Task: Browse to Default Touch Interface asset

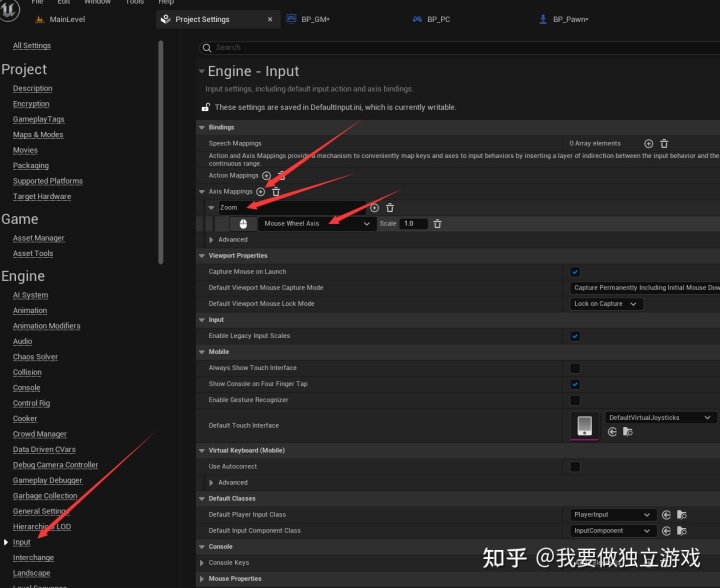Action: [x=628, y=431]
